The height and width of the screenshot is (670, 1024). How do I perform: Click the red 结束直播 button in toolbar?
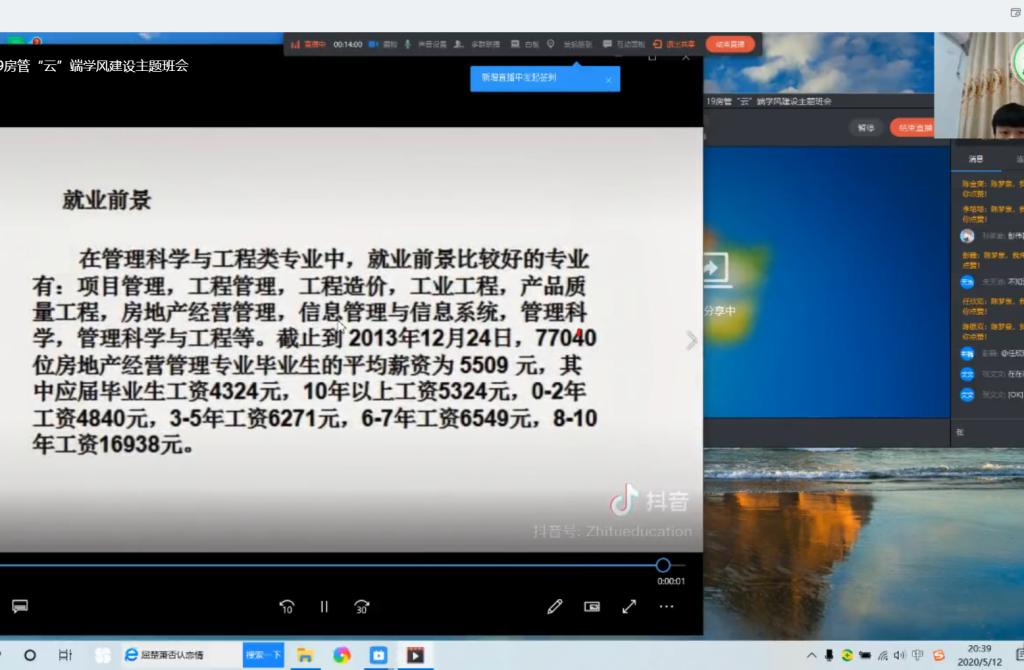click(x=730, y=44)
